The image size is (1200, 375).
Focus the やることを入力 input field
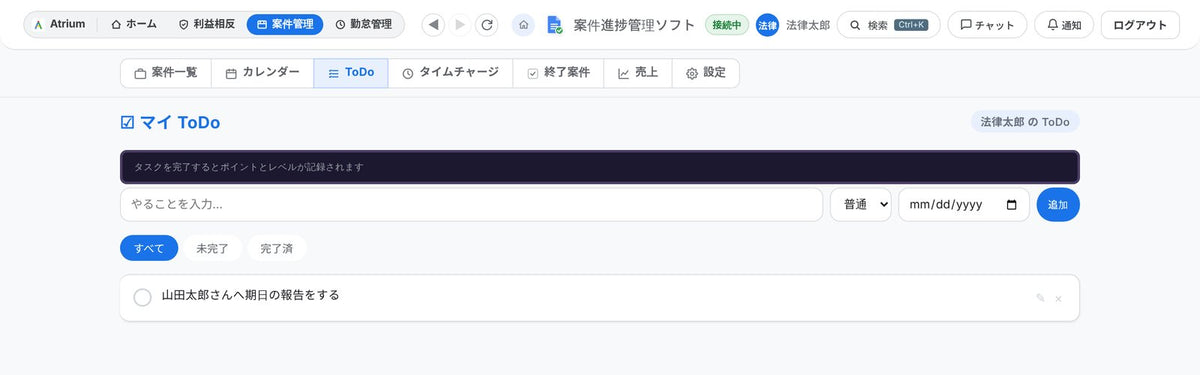(x=471, y=204)
